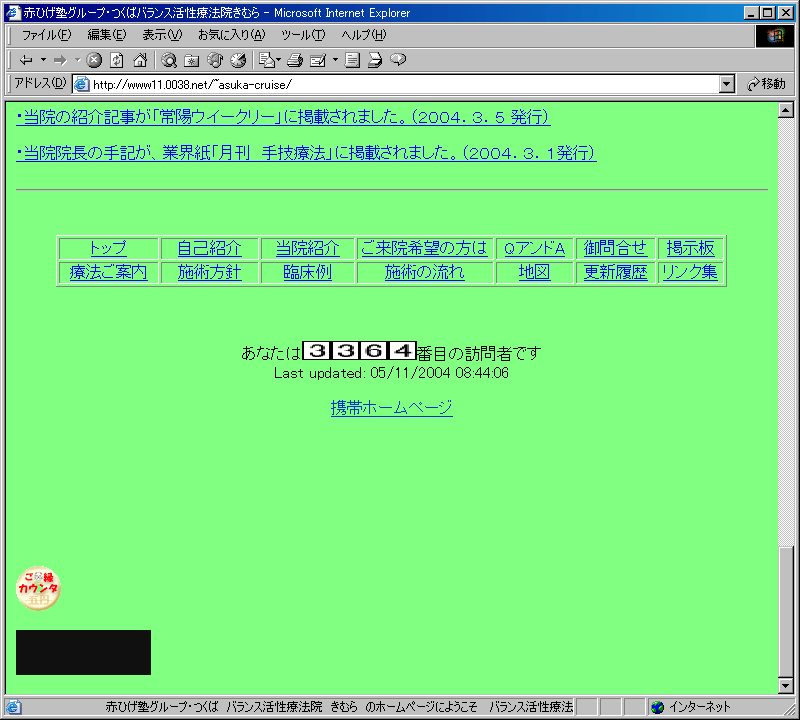Image resolution: width=800 pixels, height=720 pixels.
Task: Expand the address bar dropdown
Action: (727, 84)
